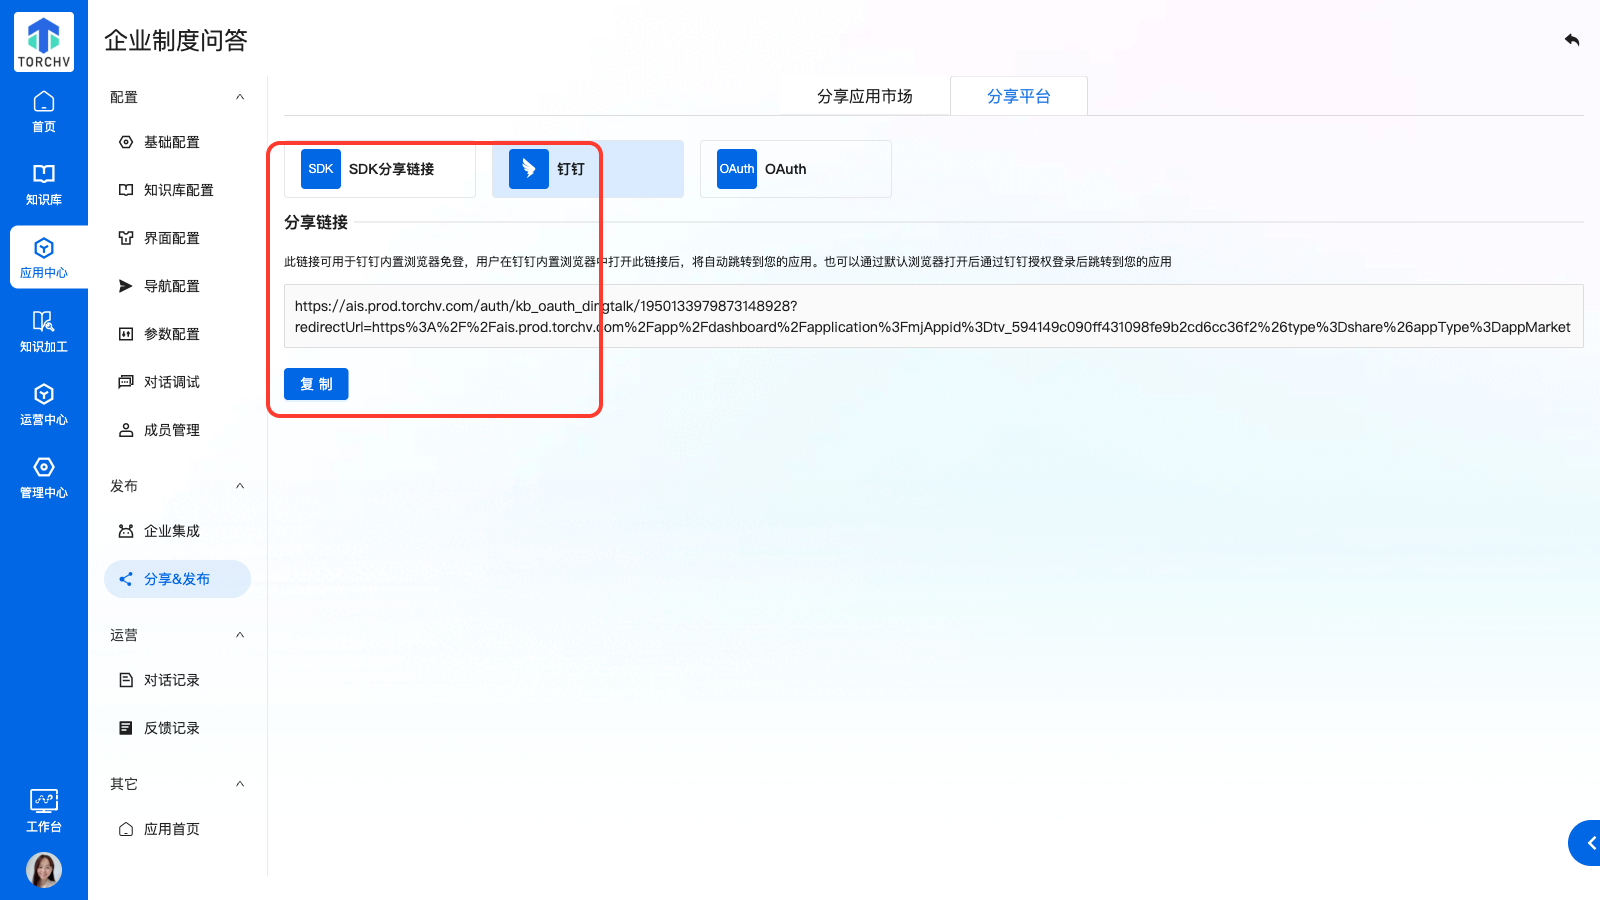Screen dimensions: 1600x900
Task: Click the user avatar at bottom left
Action: pyautogui.click(x=44, y=870)
